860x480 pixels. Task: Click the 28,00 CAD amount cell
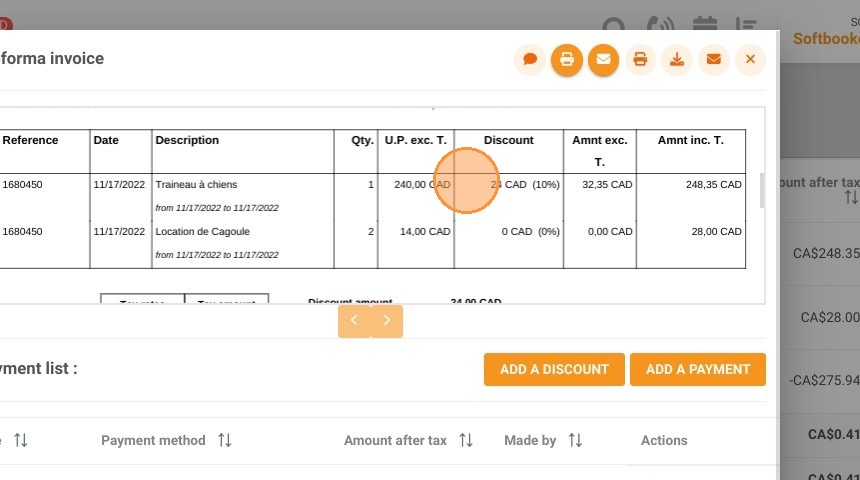(716, 231)
